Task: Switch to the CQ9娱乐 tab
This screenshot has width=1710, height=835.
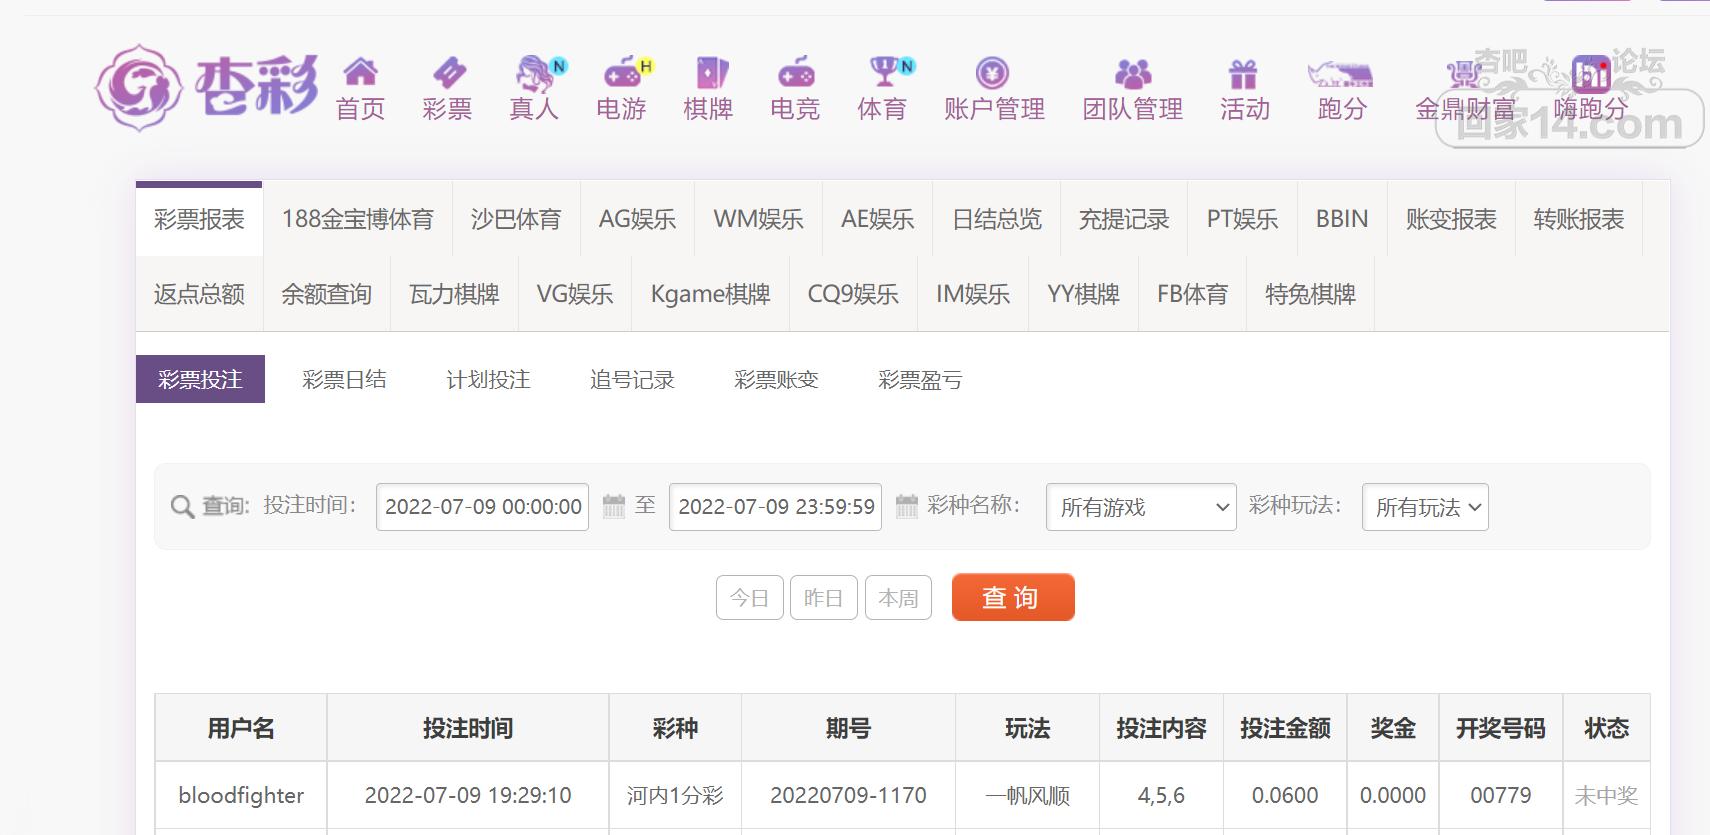Action: pos(853,294)
